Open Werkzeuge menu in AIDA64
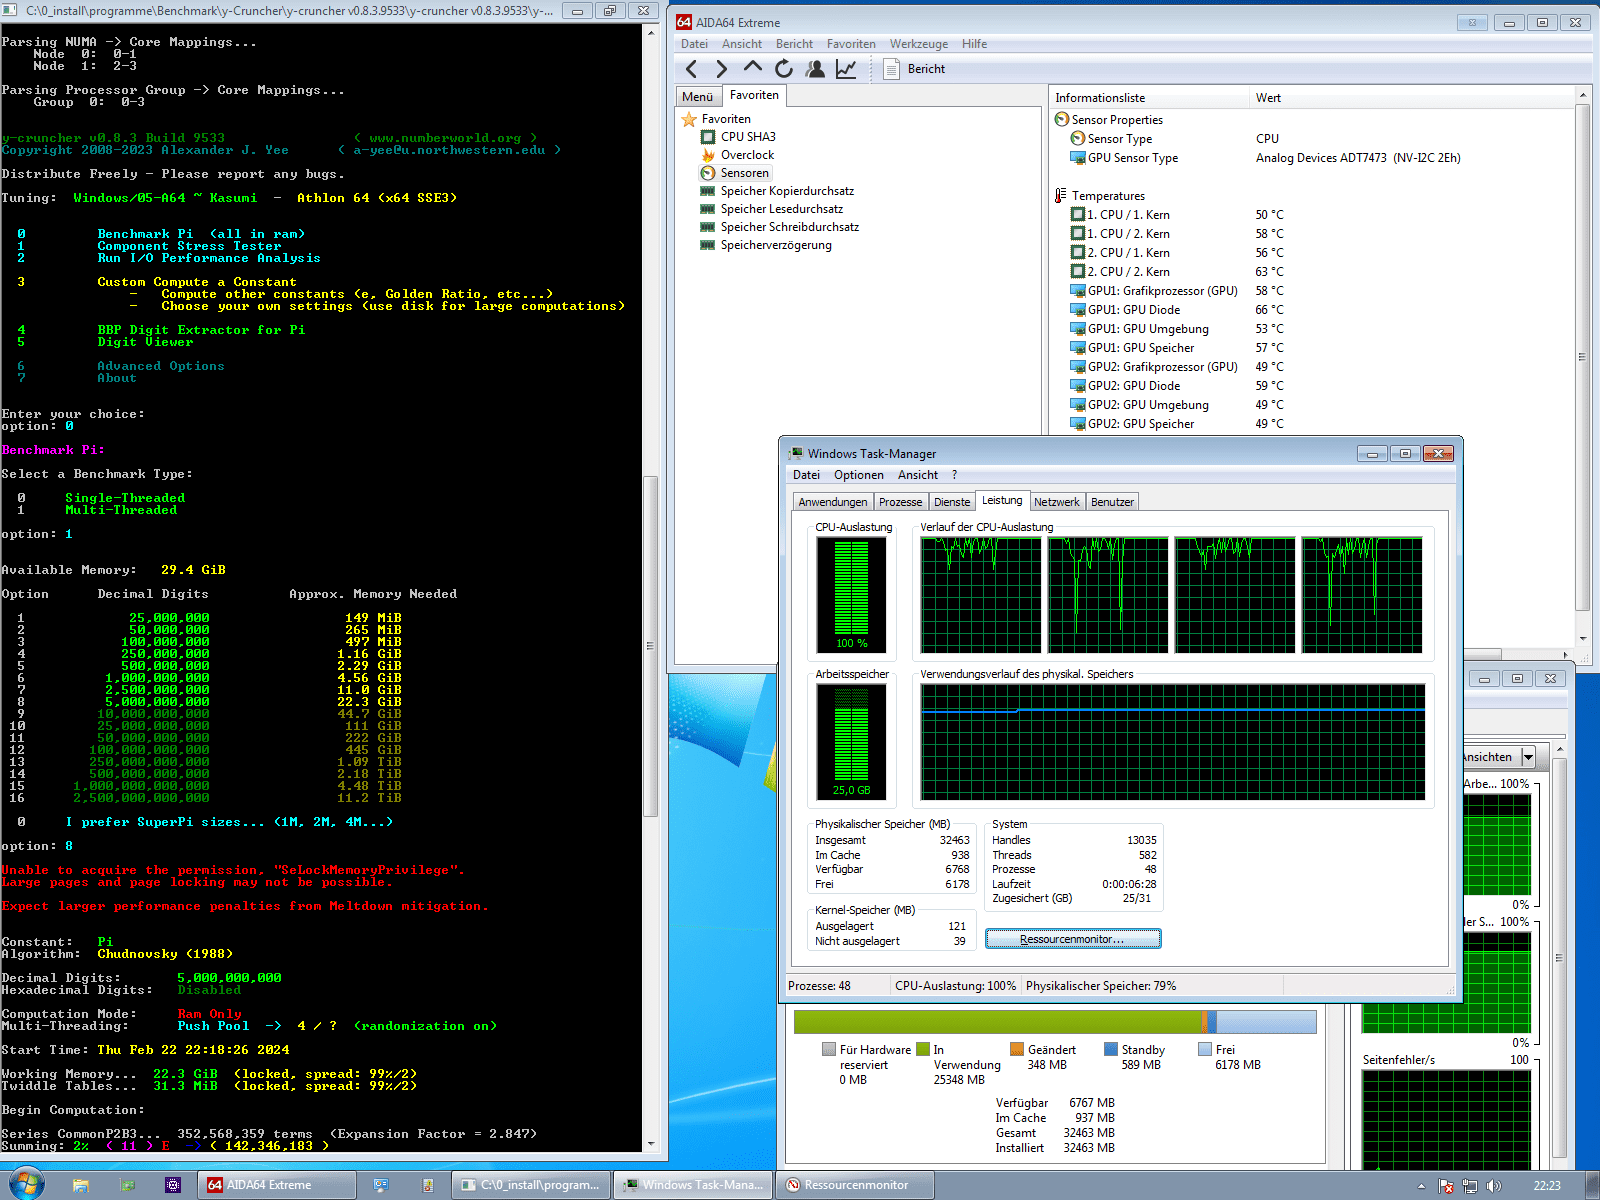 click(918, 44)
